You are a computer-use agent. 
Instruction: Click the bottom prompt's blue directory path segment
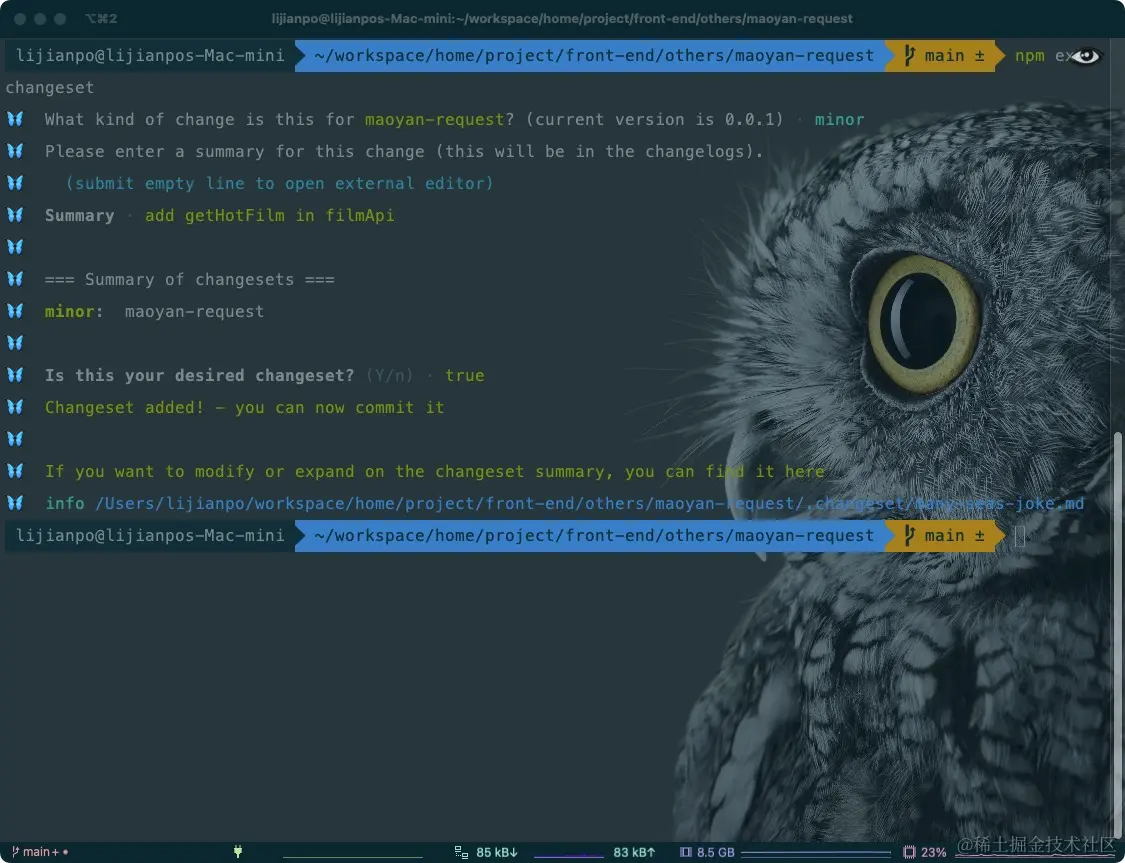click(x=594, y=535)
